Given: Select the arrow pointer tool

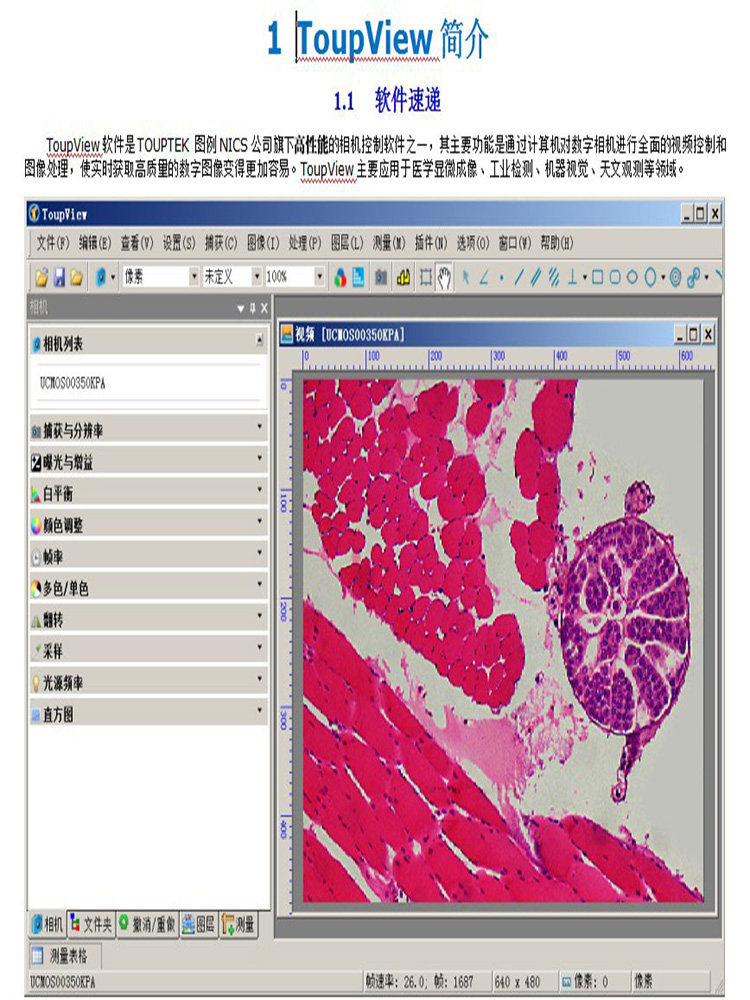Looking at the screenshot, I should tap(466, 277).
